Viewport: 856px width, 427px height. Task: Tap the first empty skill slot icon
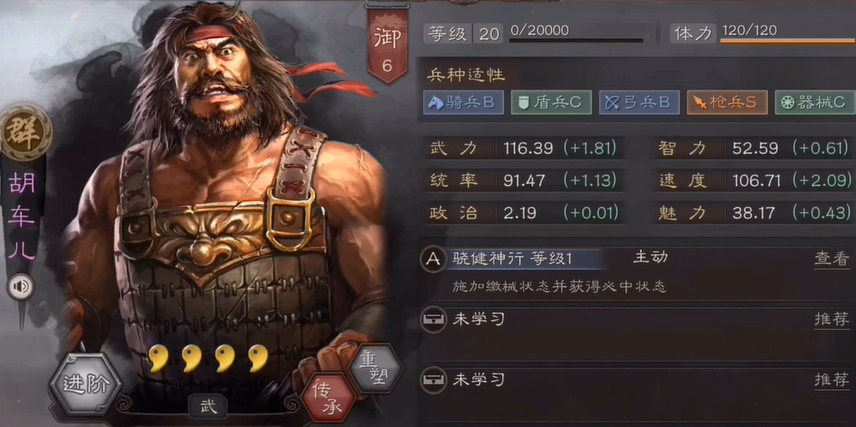433,320
